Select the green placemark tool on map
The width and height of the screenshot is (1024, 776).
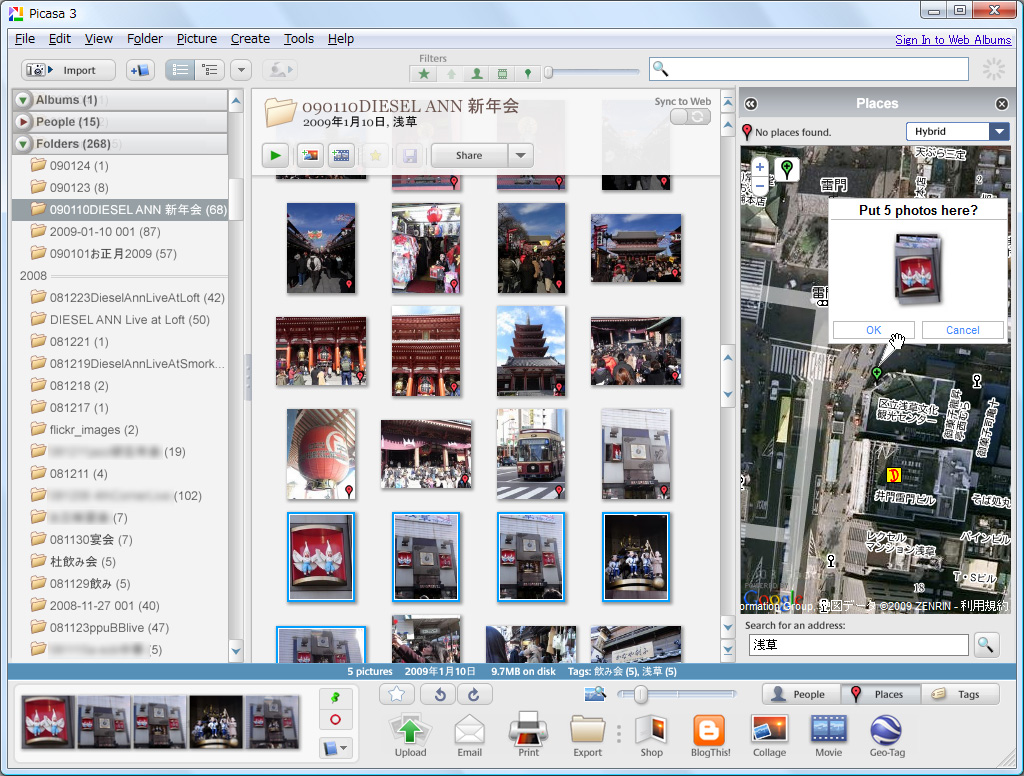[787, 170]
